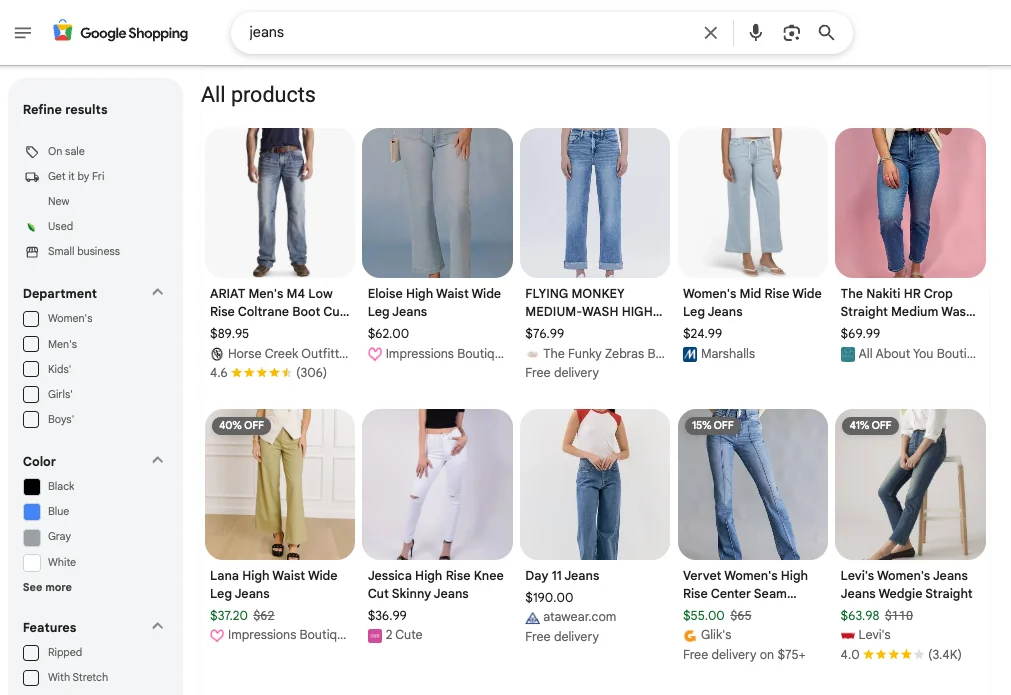The image size is (1011, 695).
Task: Open Levi's Wedgie Straight jeans image
Action: (910, 484)
